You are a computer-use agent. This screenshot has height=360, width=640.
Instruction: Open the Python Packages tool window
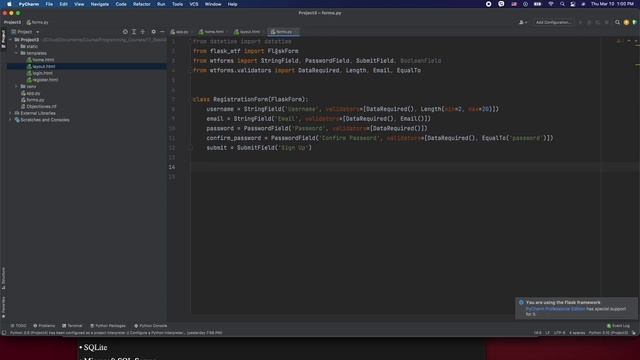(x=108, y=326)
